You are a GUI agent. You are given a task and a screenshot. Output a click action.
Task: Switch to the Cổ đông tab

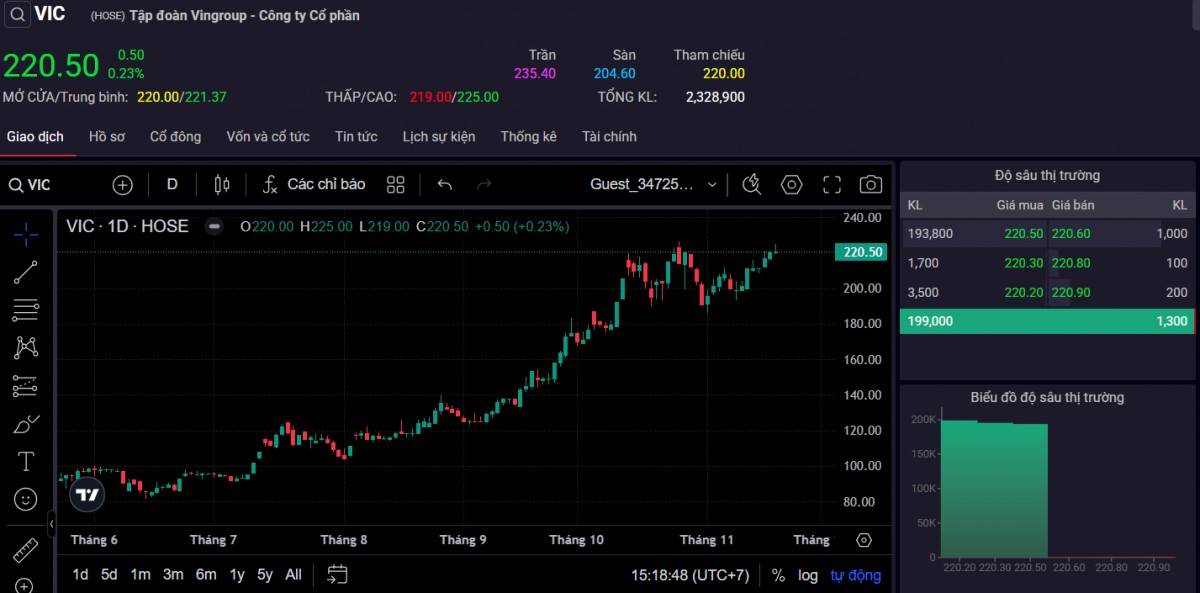pos(176,137)
